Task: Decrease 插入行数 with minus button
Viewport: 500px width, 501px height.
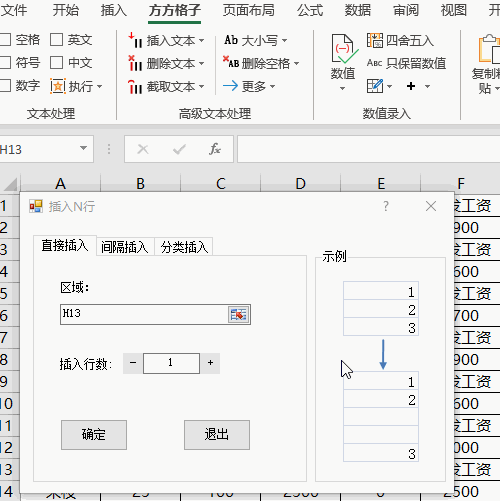Action: pos(133,363)
